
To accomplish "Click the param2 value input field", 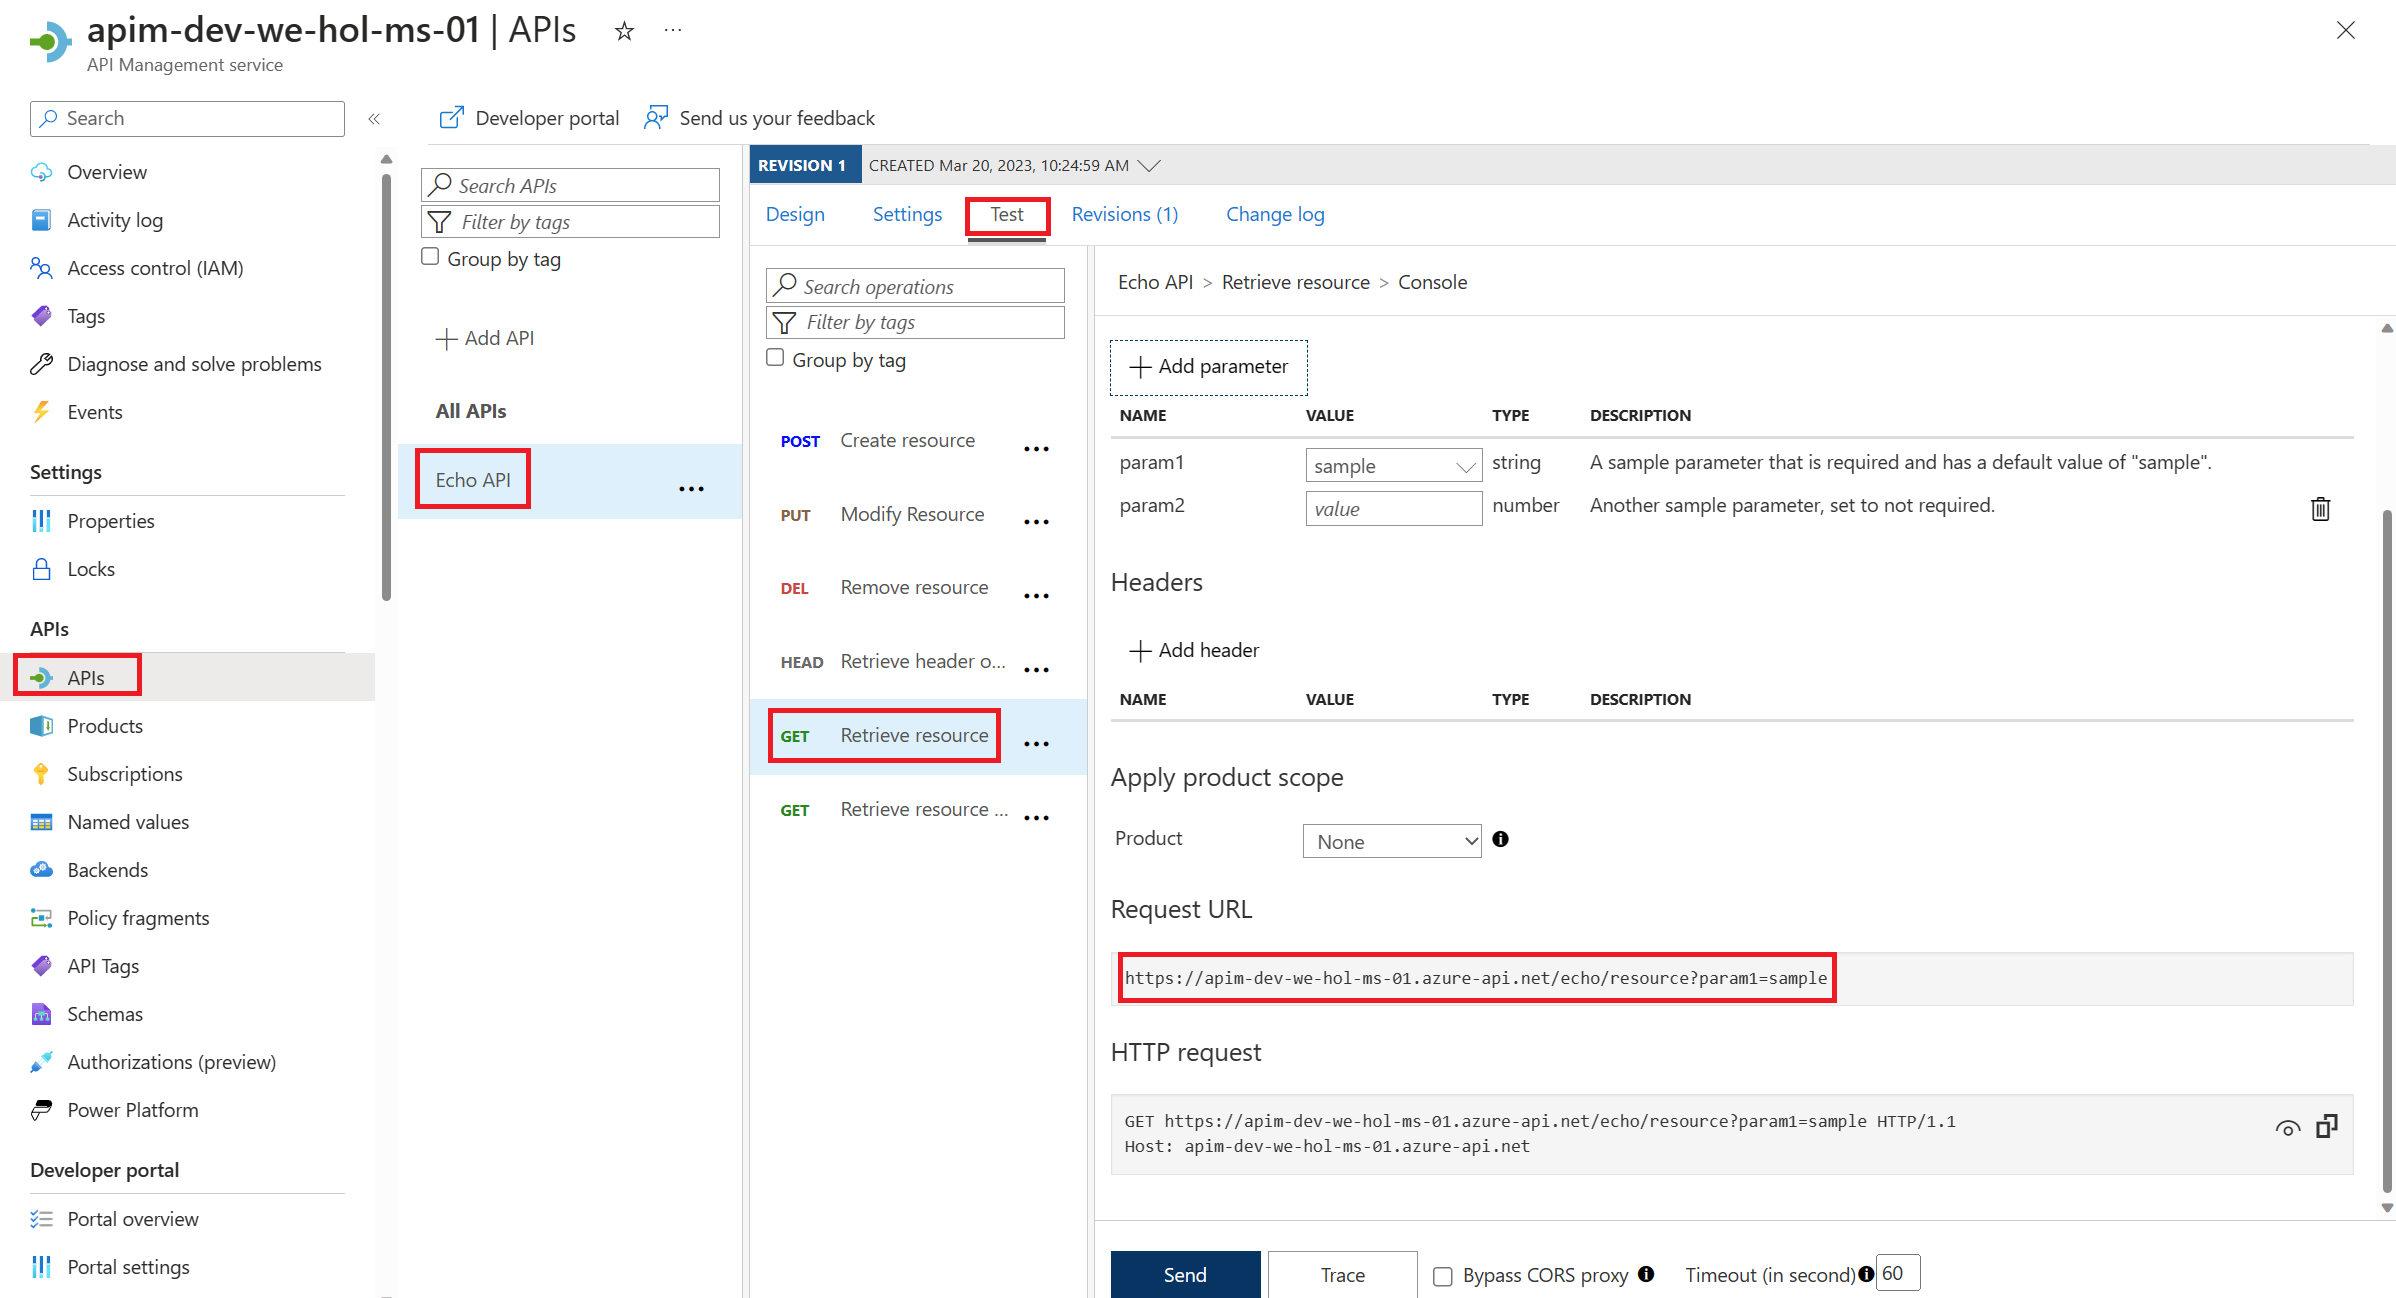I will click(1393, 508).
